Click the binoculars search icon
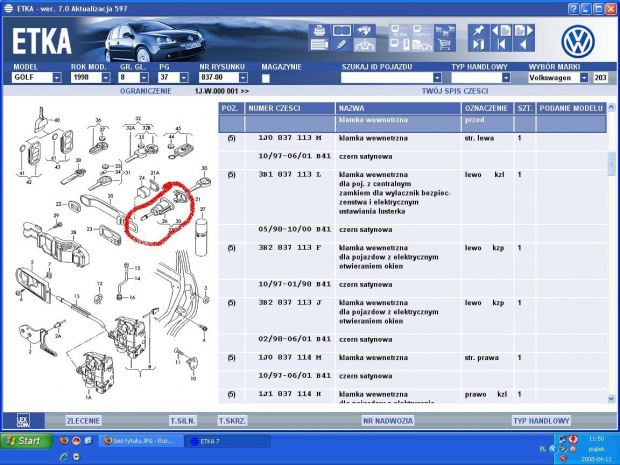 (x=364, y=31)
